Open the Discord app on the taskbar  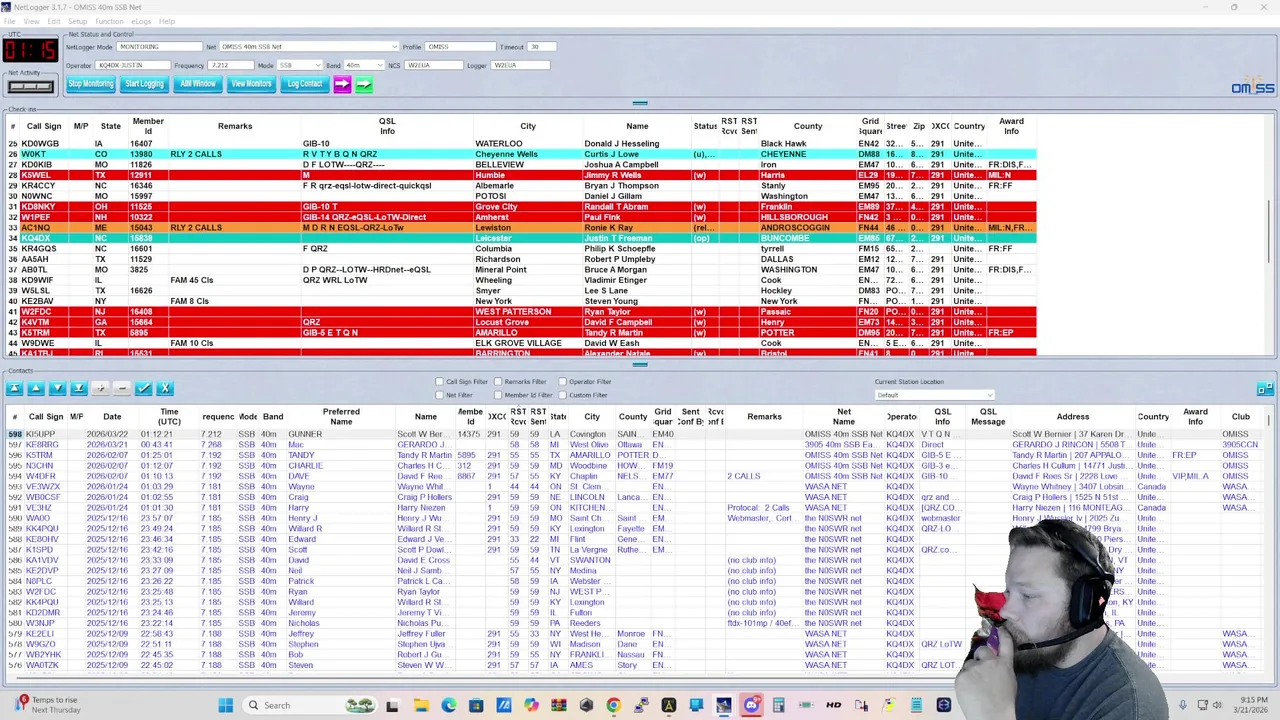click(x=751, y=705)
